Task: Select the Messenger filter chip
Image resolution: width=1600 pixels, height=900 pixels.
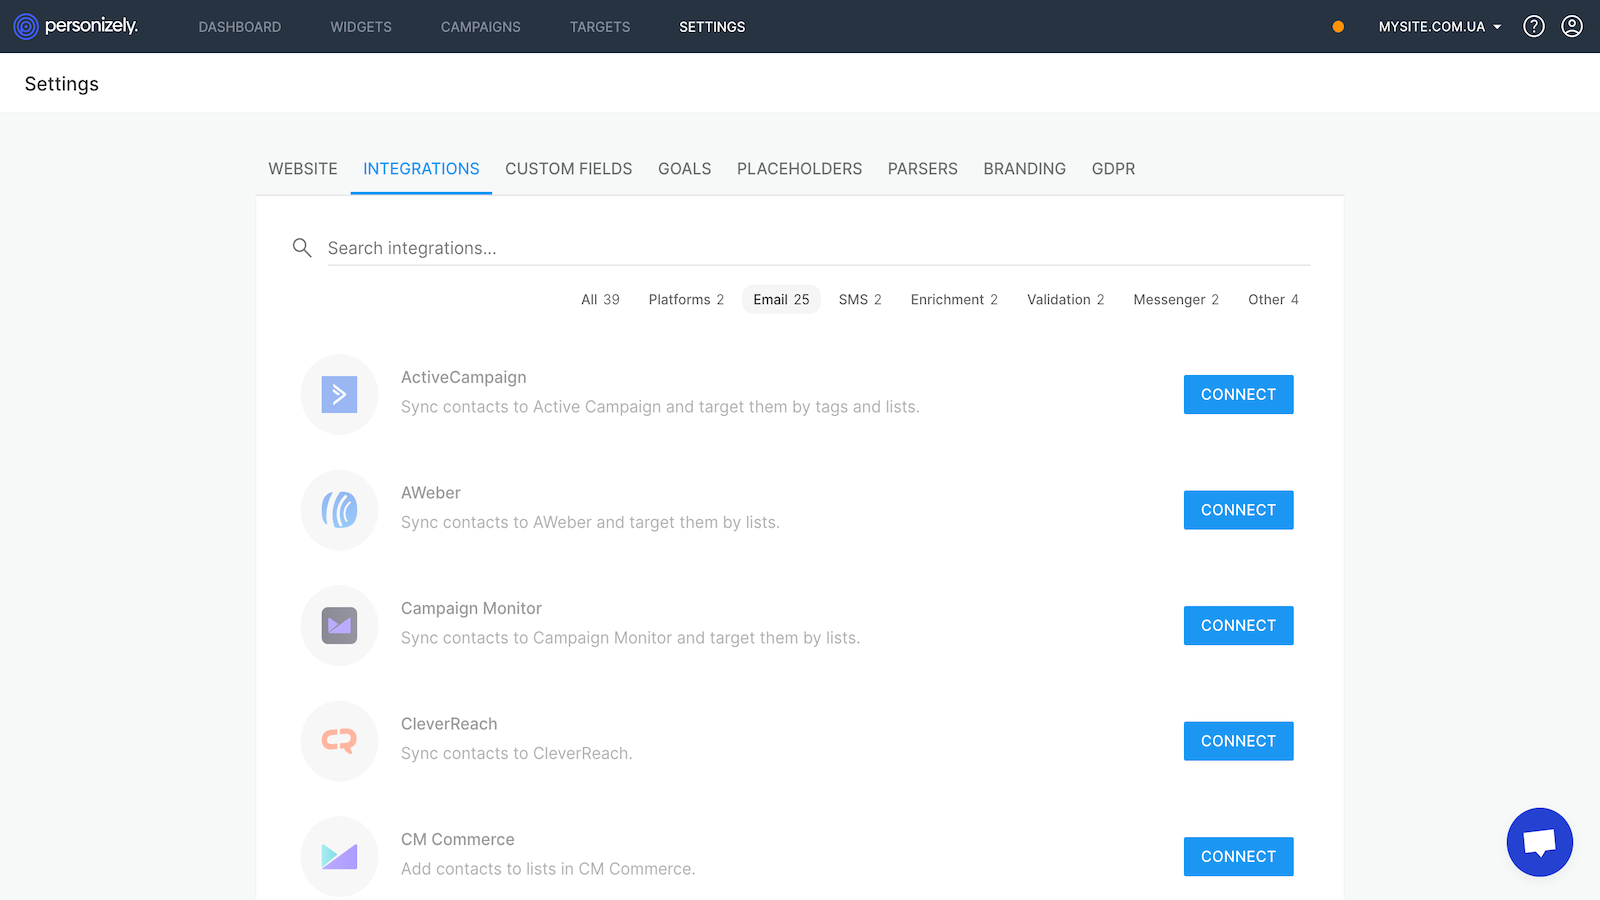Action: pyautogui.click(x=1175, y=300)
